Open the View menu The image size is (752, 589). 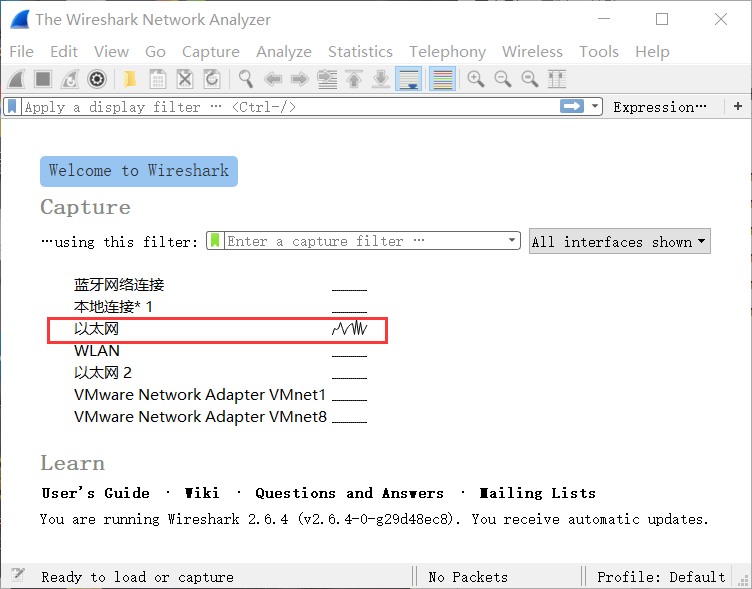pos(111,51)
